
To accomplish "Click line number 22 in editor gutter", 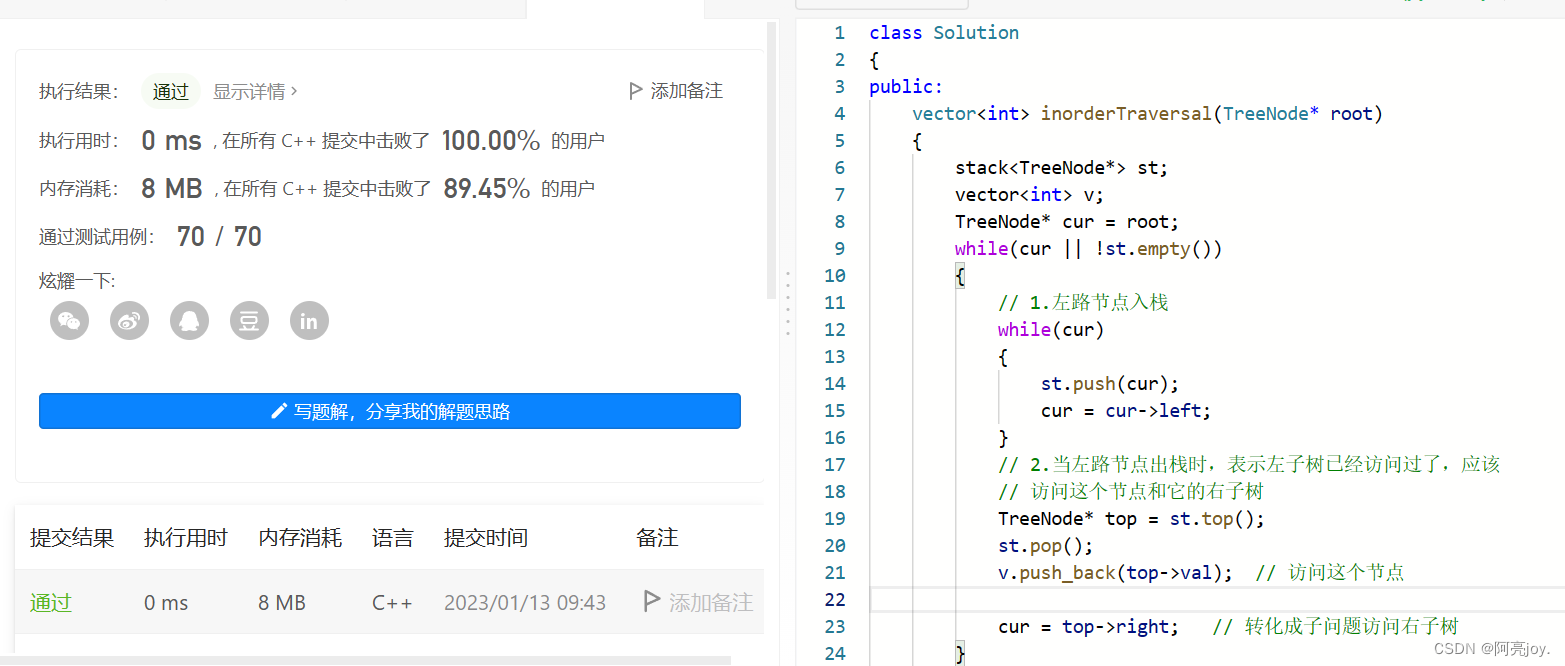I will tap(834, 600).
